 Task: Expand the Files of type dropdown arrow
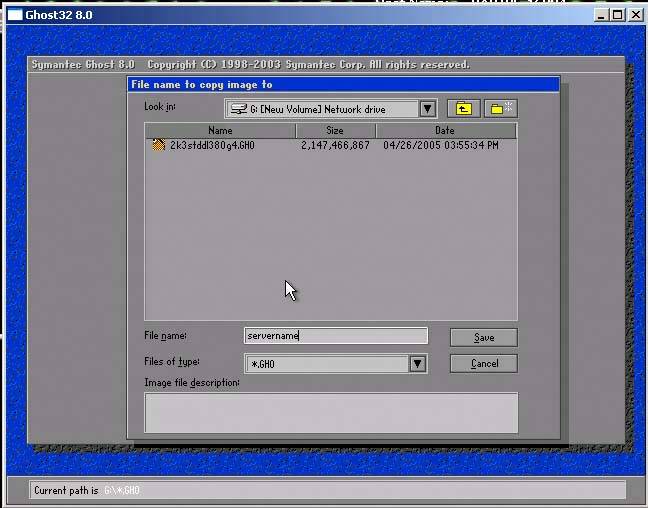pos(418,364)
